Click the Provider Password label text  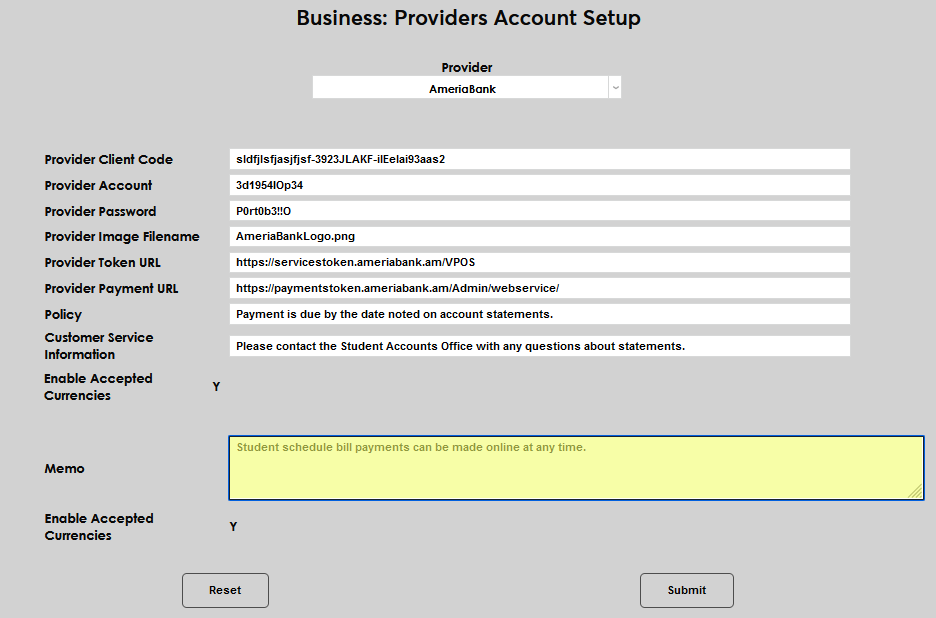(x=100, y=211)
